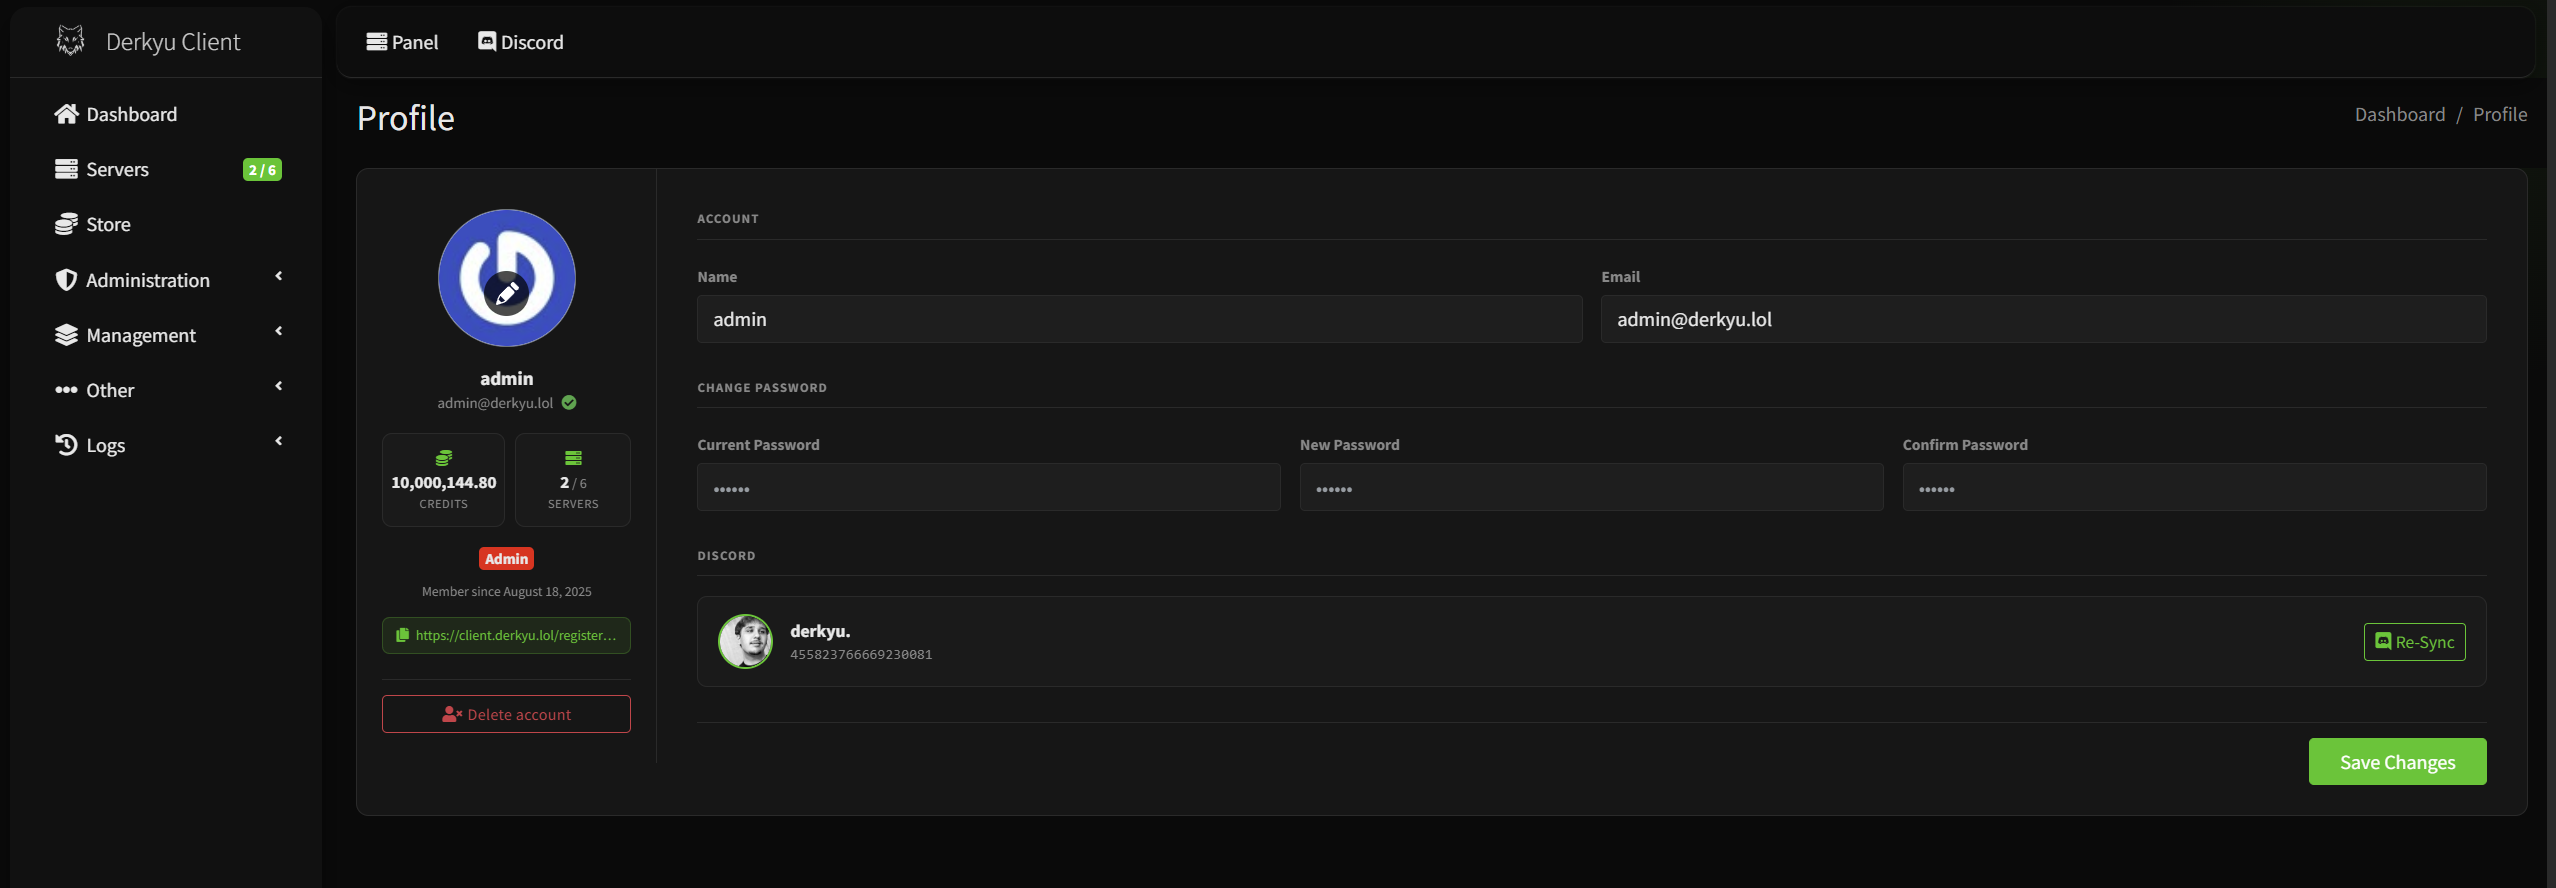Image resolution: width=2556 pixels, height=888 pixels.
Task: Click the servers icon on profile card
Action: [573, 458]
